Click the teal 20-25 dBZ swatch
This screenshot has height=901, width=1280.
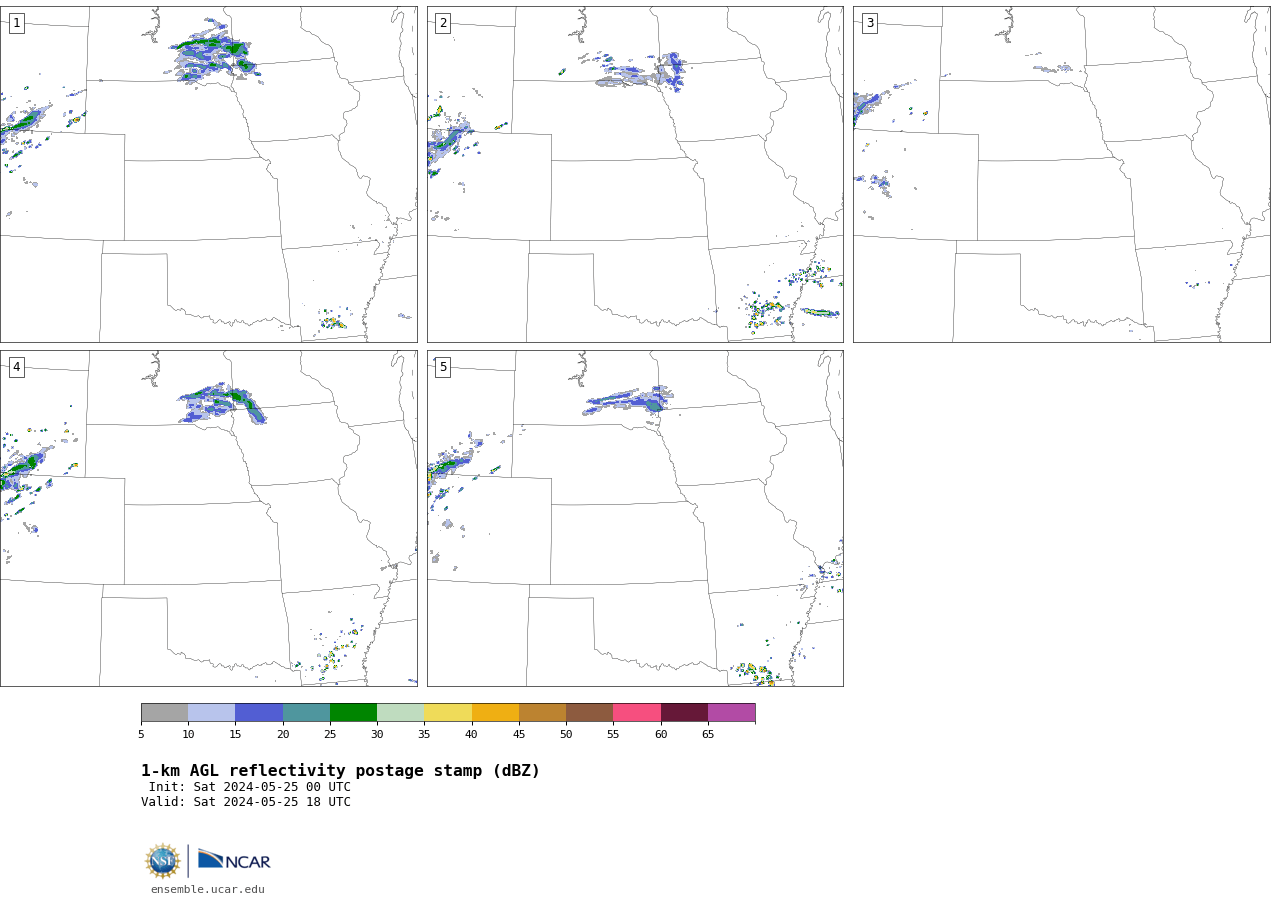306,712
